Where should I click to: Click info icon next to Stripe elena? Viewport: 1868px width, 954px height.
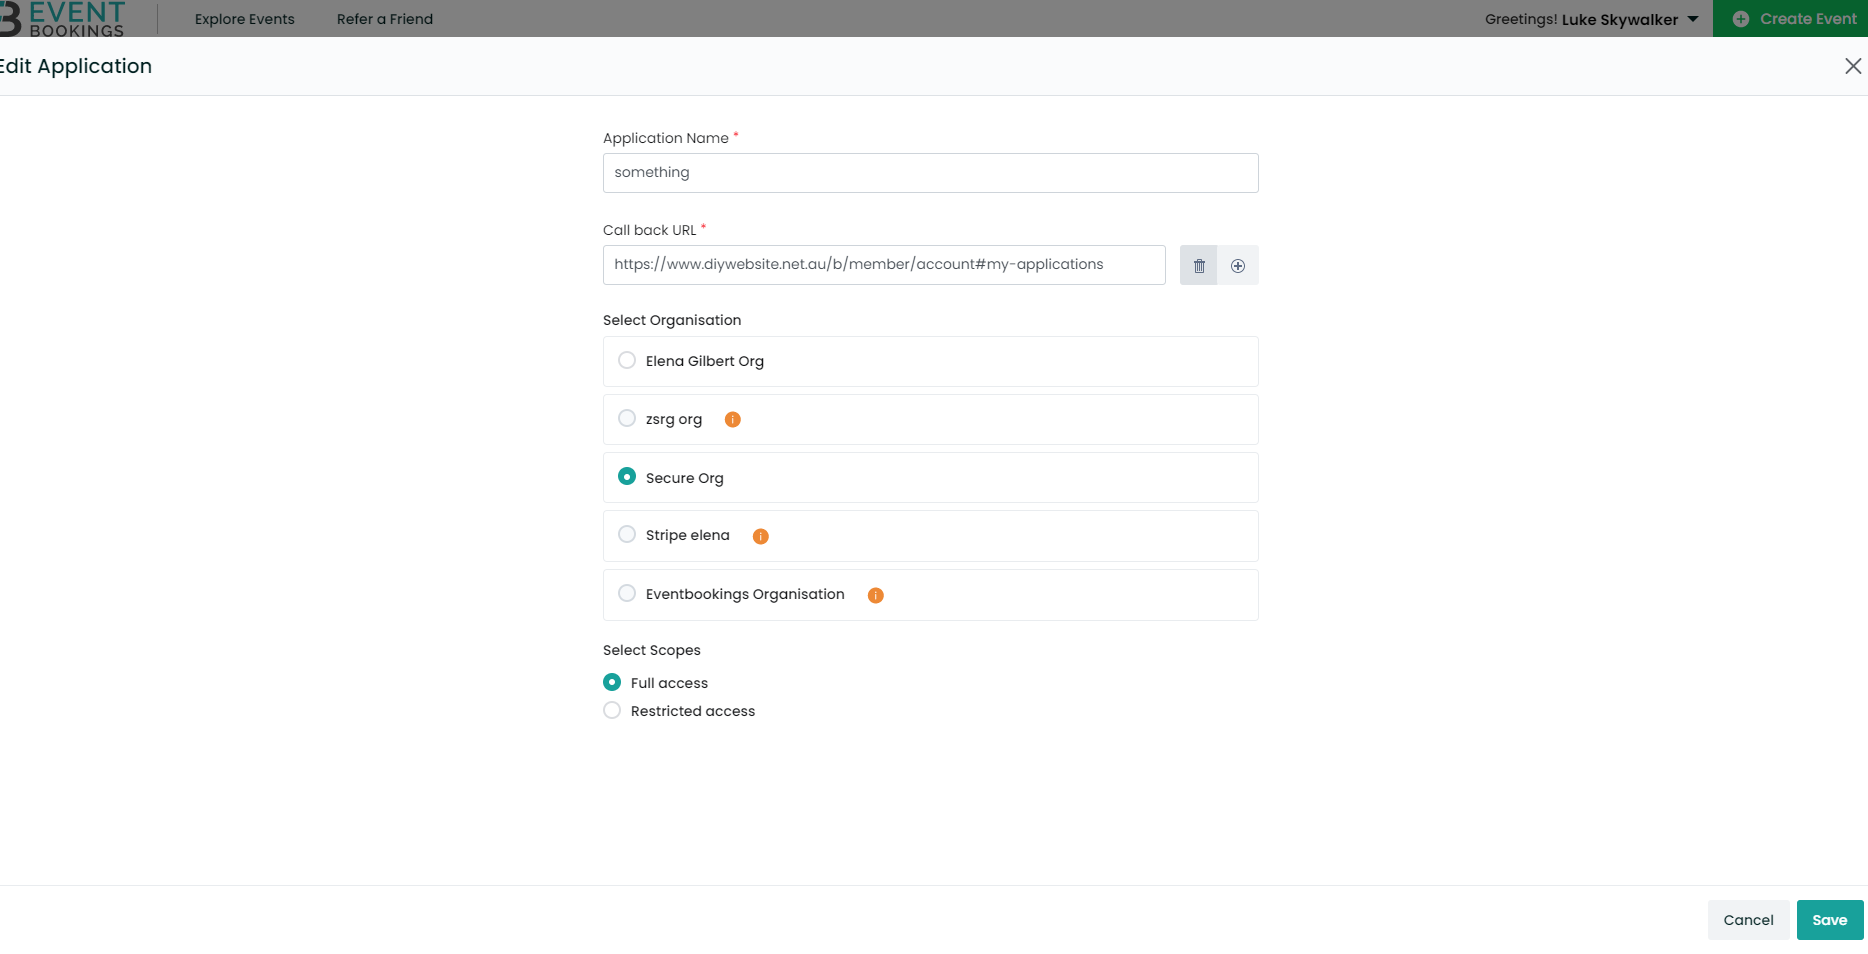point(761,537)
